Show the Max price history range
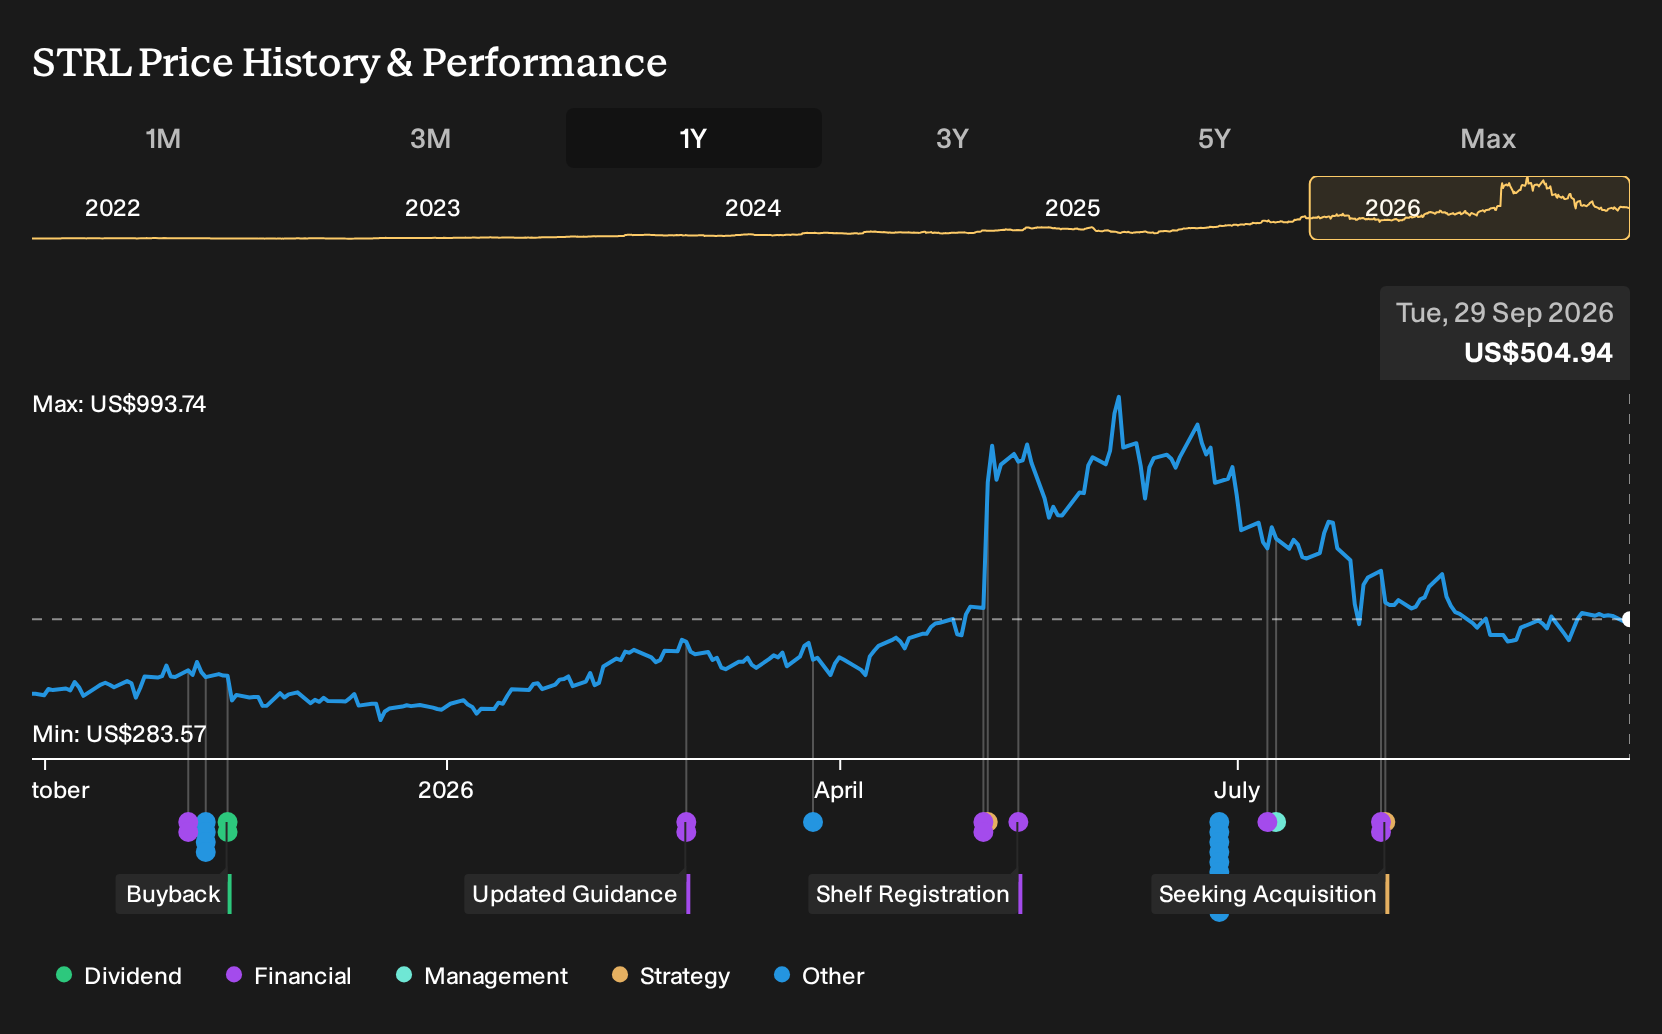 tap(1488, 138)
